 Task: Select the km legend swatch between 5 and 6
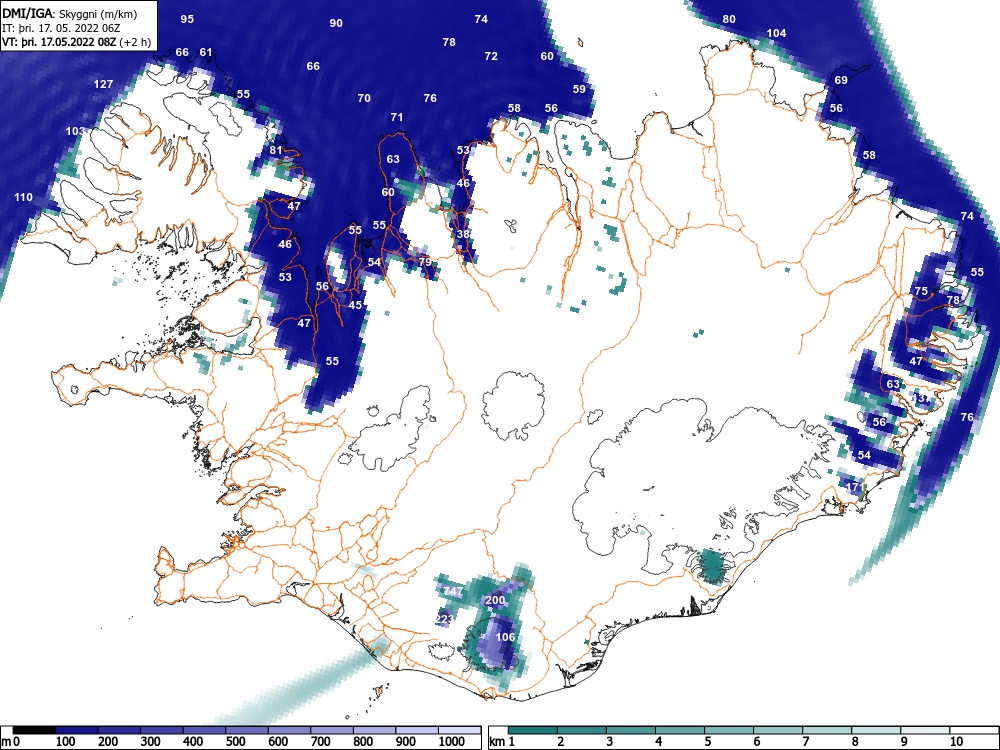[729, 730]
